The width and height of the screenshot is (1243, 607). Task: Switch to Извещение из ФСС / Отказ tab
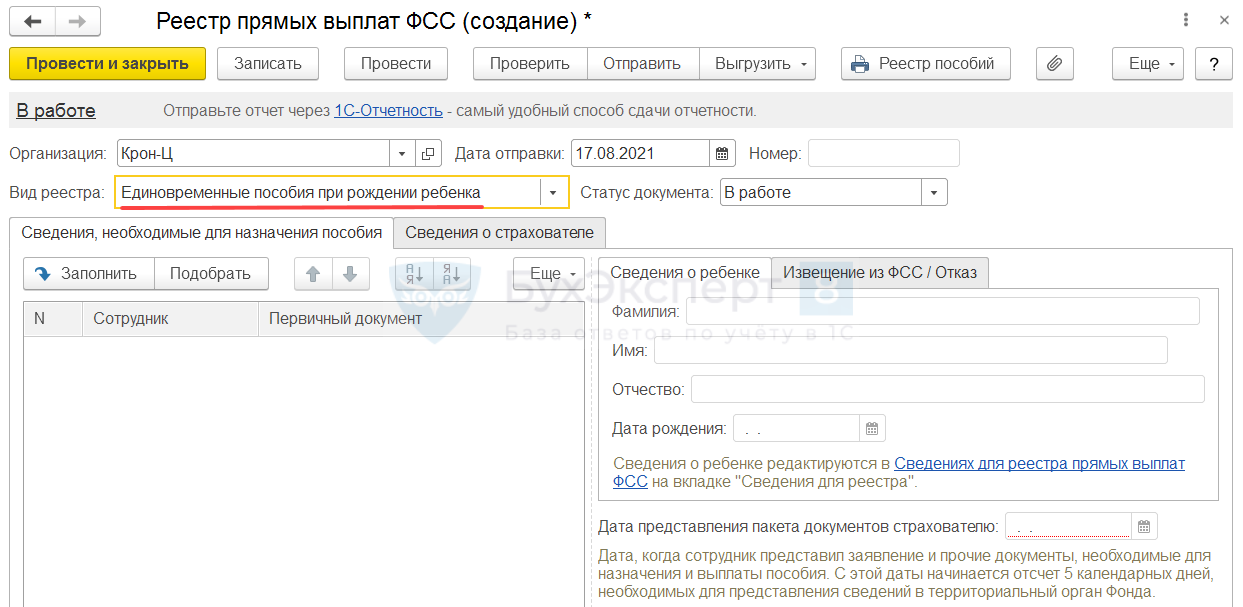(x=879, y=272)
